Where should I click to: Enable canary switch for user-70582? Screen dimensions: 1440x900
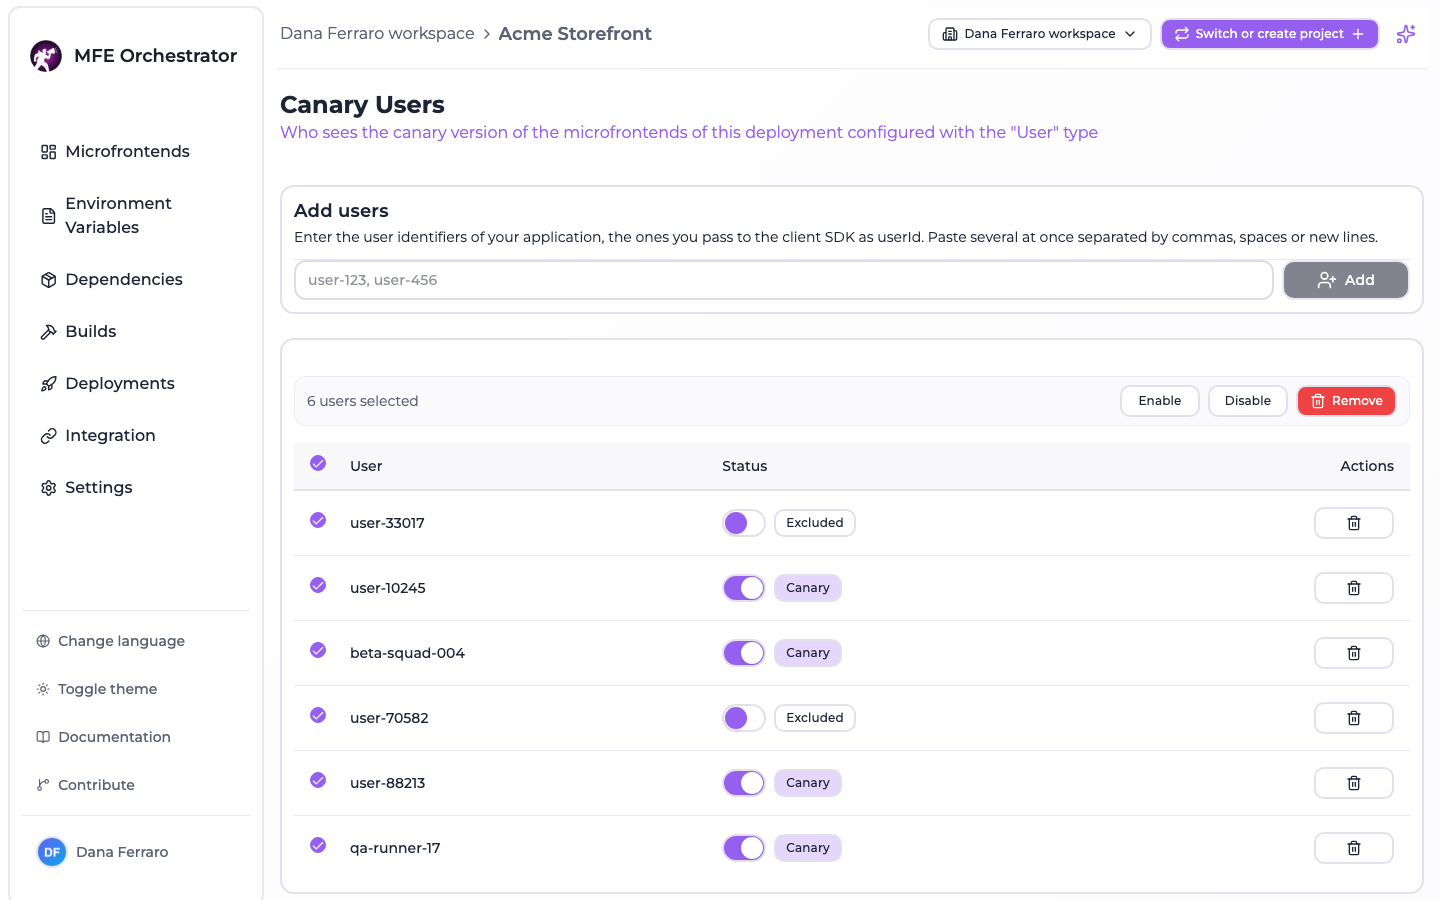pos(744,718)
